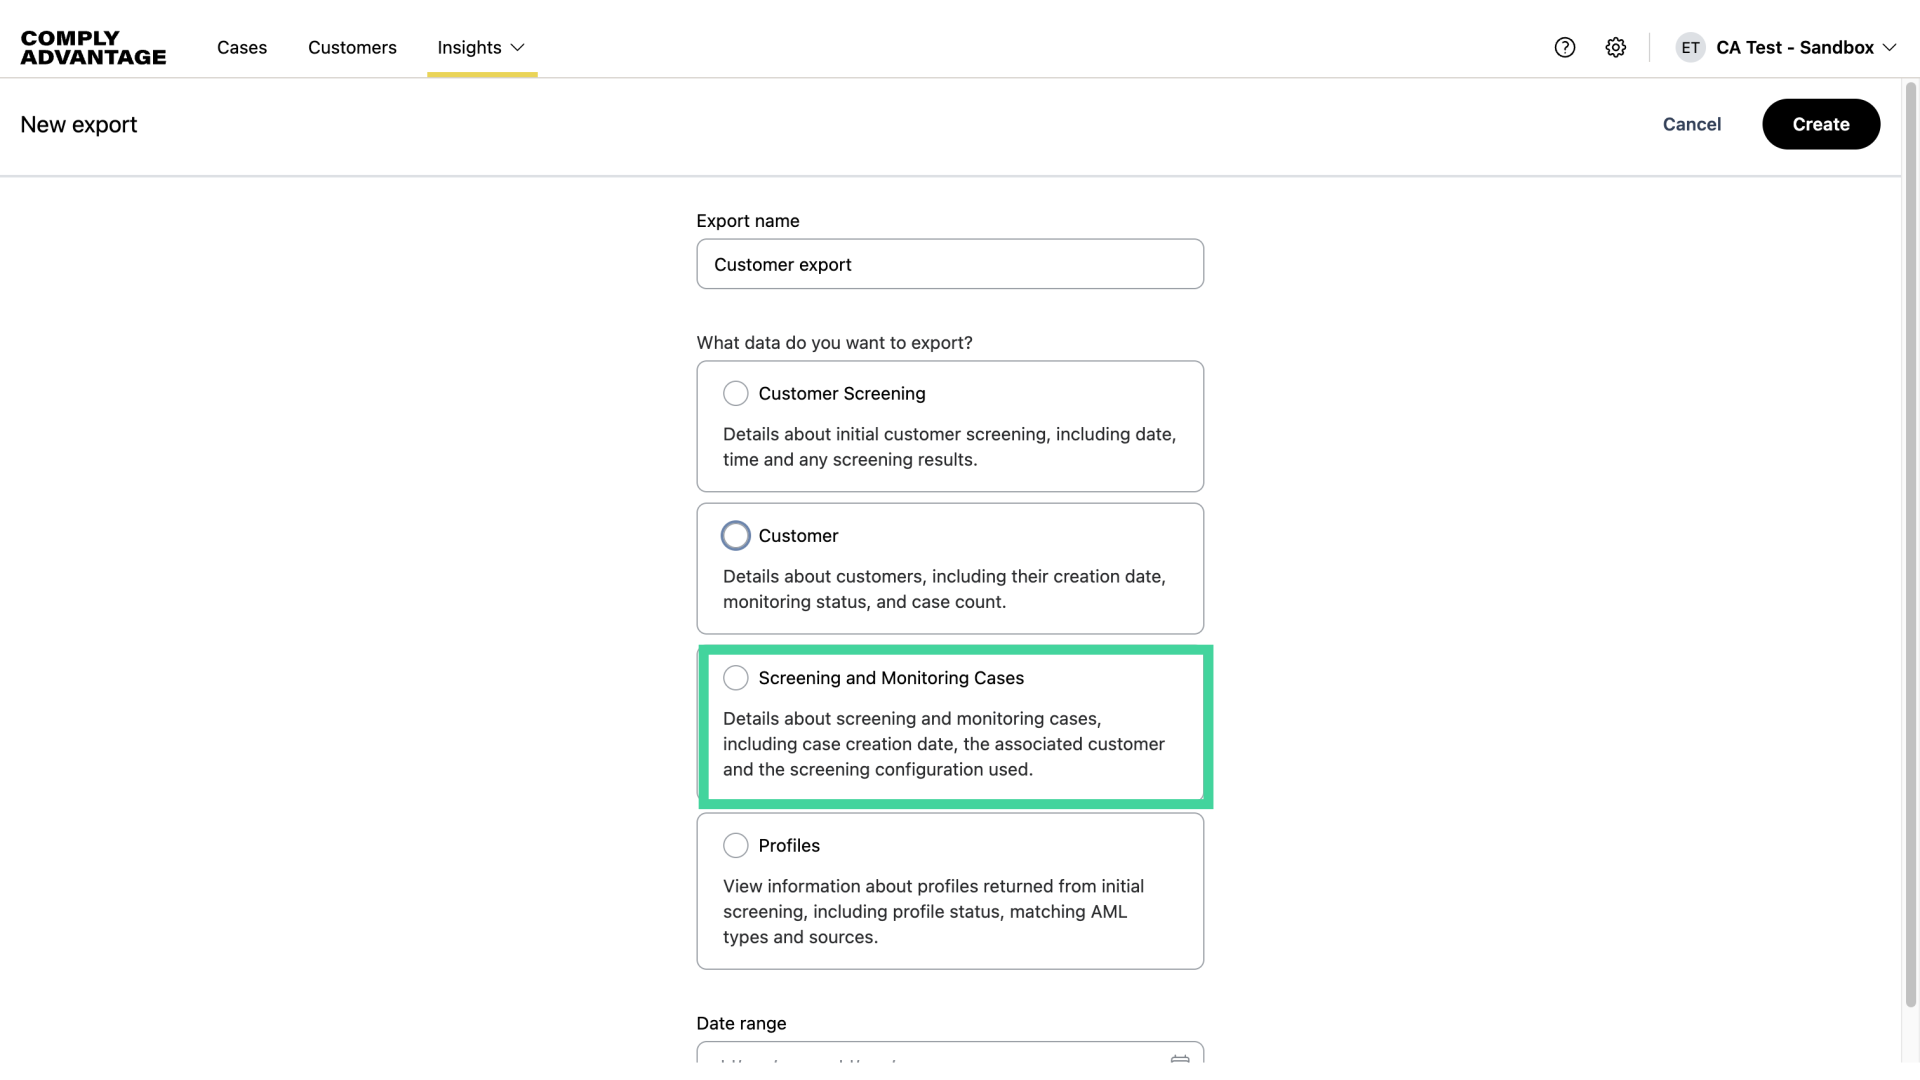The height and width of the screenshot is (1080, 1920).
Task: Click the page vertical scrollbar
Action: pyautogui.click(x=1910, y=540)
